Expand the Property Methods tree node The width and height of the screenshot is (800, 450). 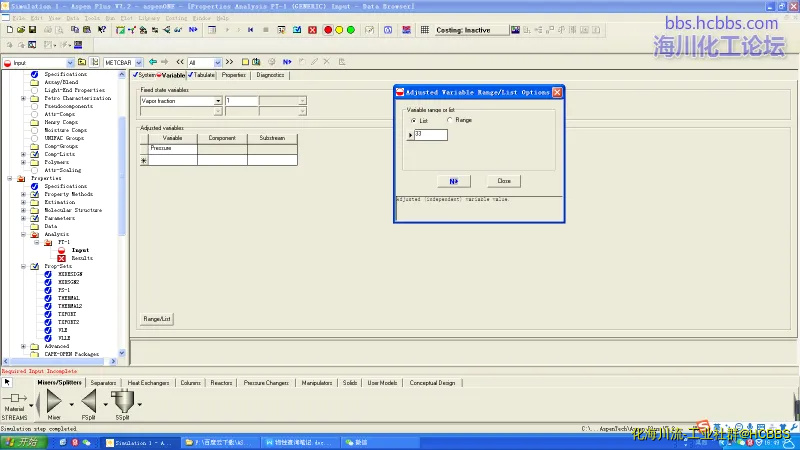click(23, 194)
